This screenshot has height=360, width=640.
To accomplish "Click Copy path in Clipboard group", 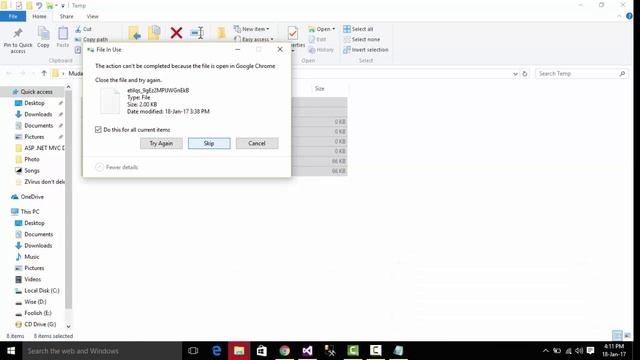I will 91,39.
